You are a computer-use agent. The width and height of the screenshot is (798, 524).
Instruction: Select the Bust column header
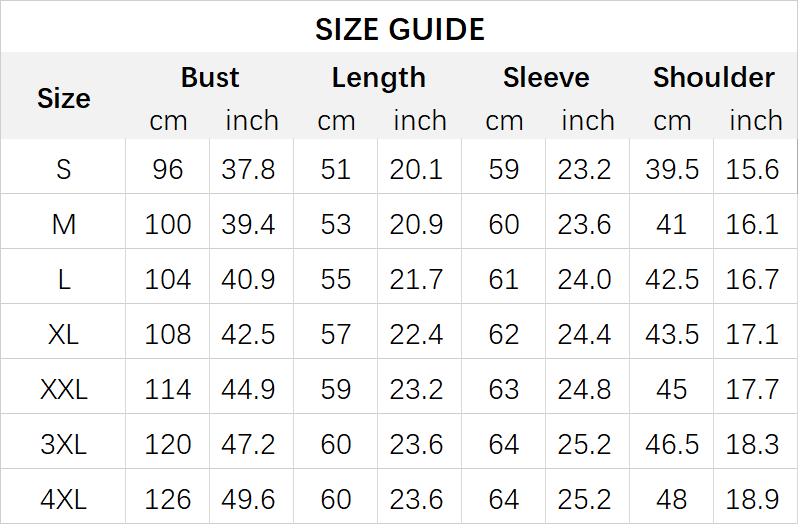(x=210, y=78)
